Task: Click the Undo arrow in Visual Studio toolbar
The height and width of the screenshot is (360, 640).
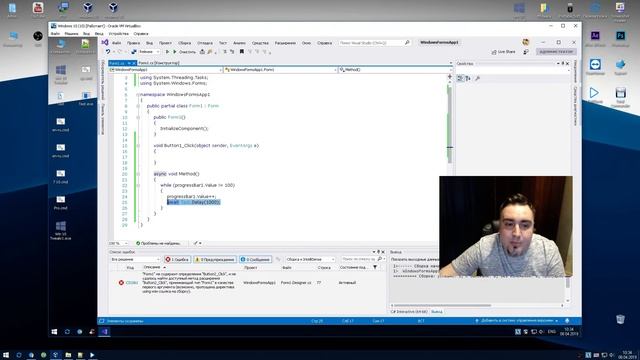Action: [108, 52]
